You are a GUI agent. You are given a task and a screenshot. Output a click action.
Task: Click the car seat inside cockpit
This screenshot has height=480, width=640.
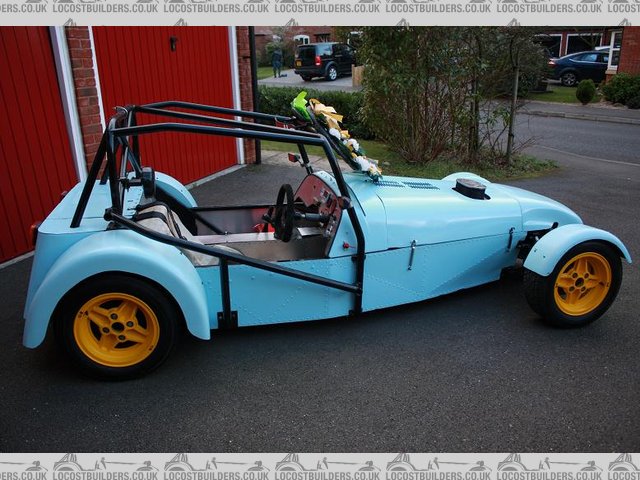(160, 220)
